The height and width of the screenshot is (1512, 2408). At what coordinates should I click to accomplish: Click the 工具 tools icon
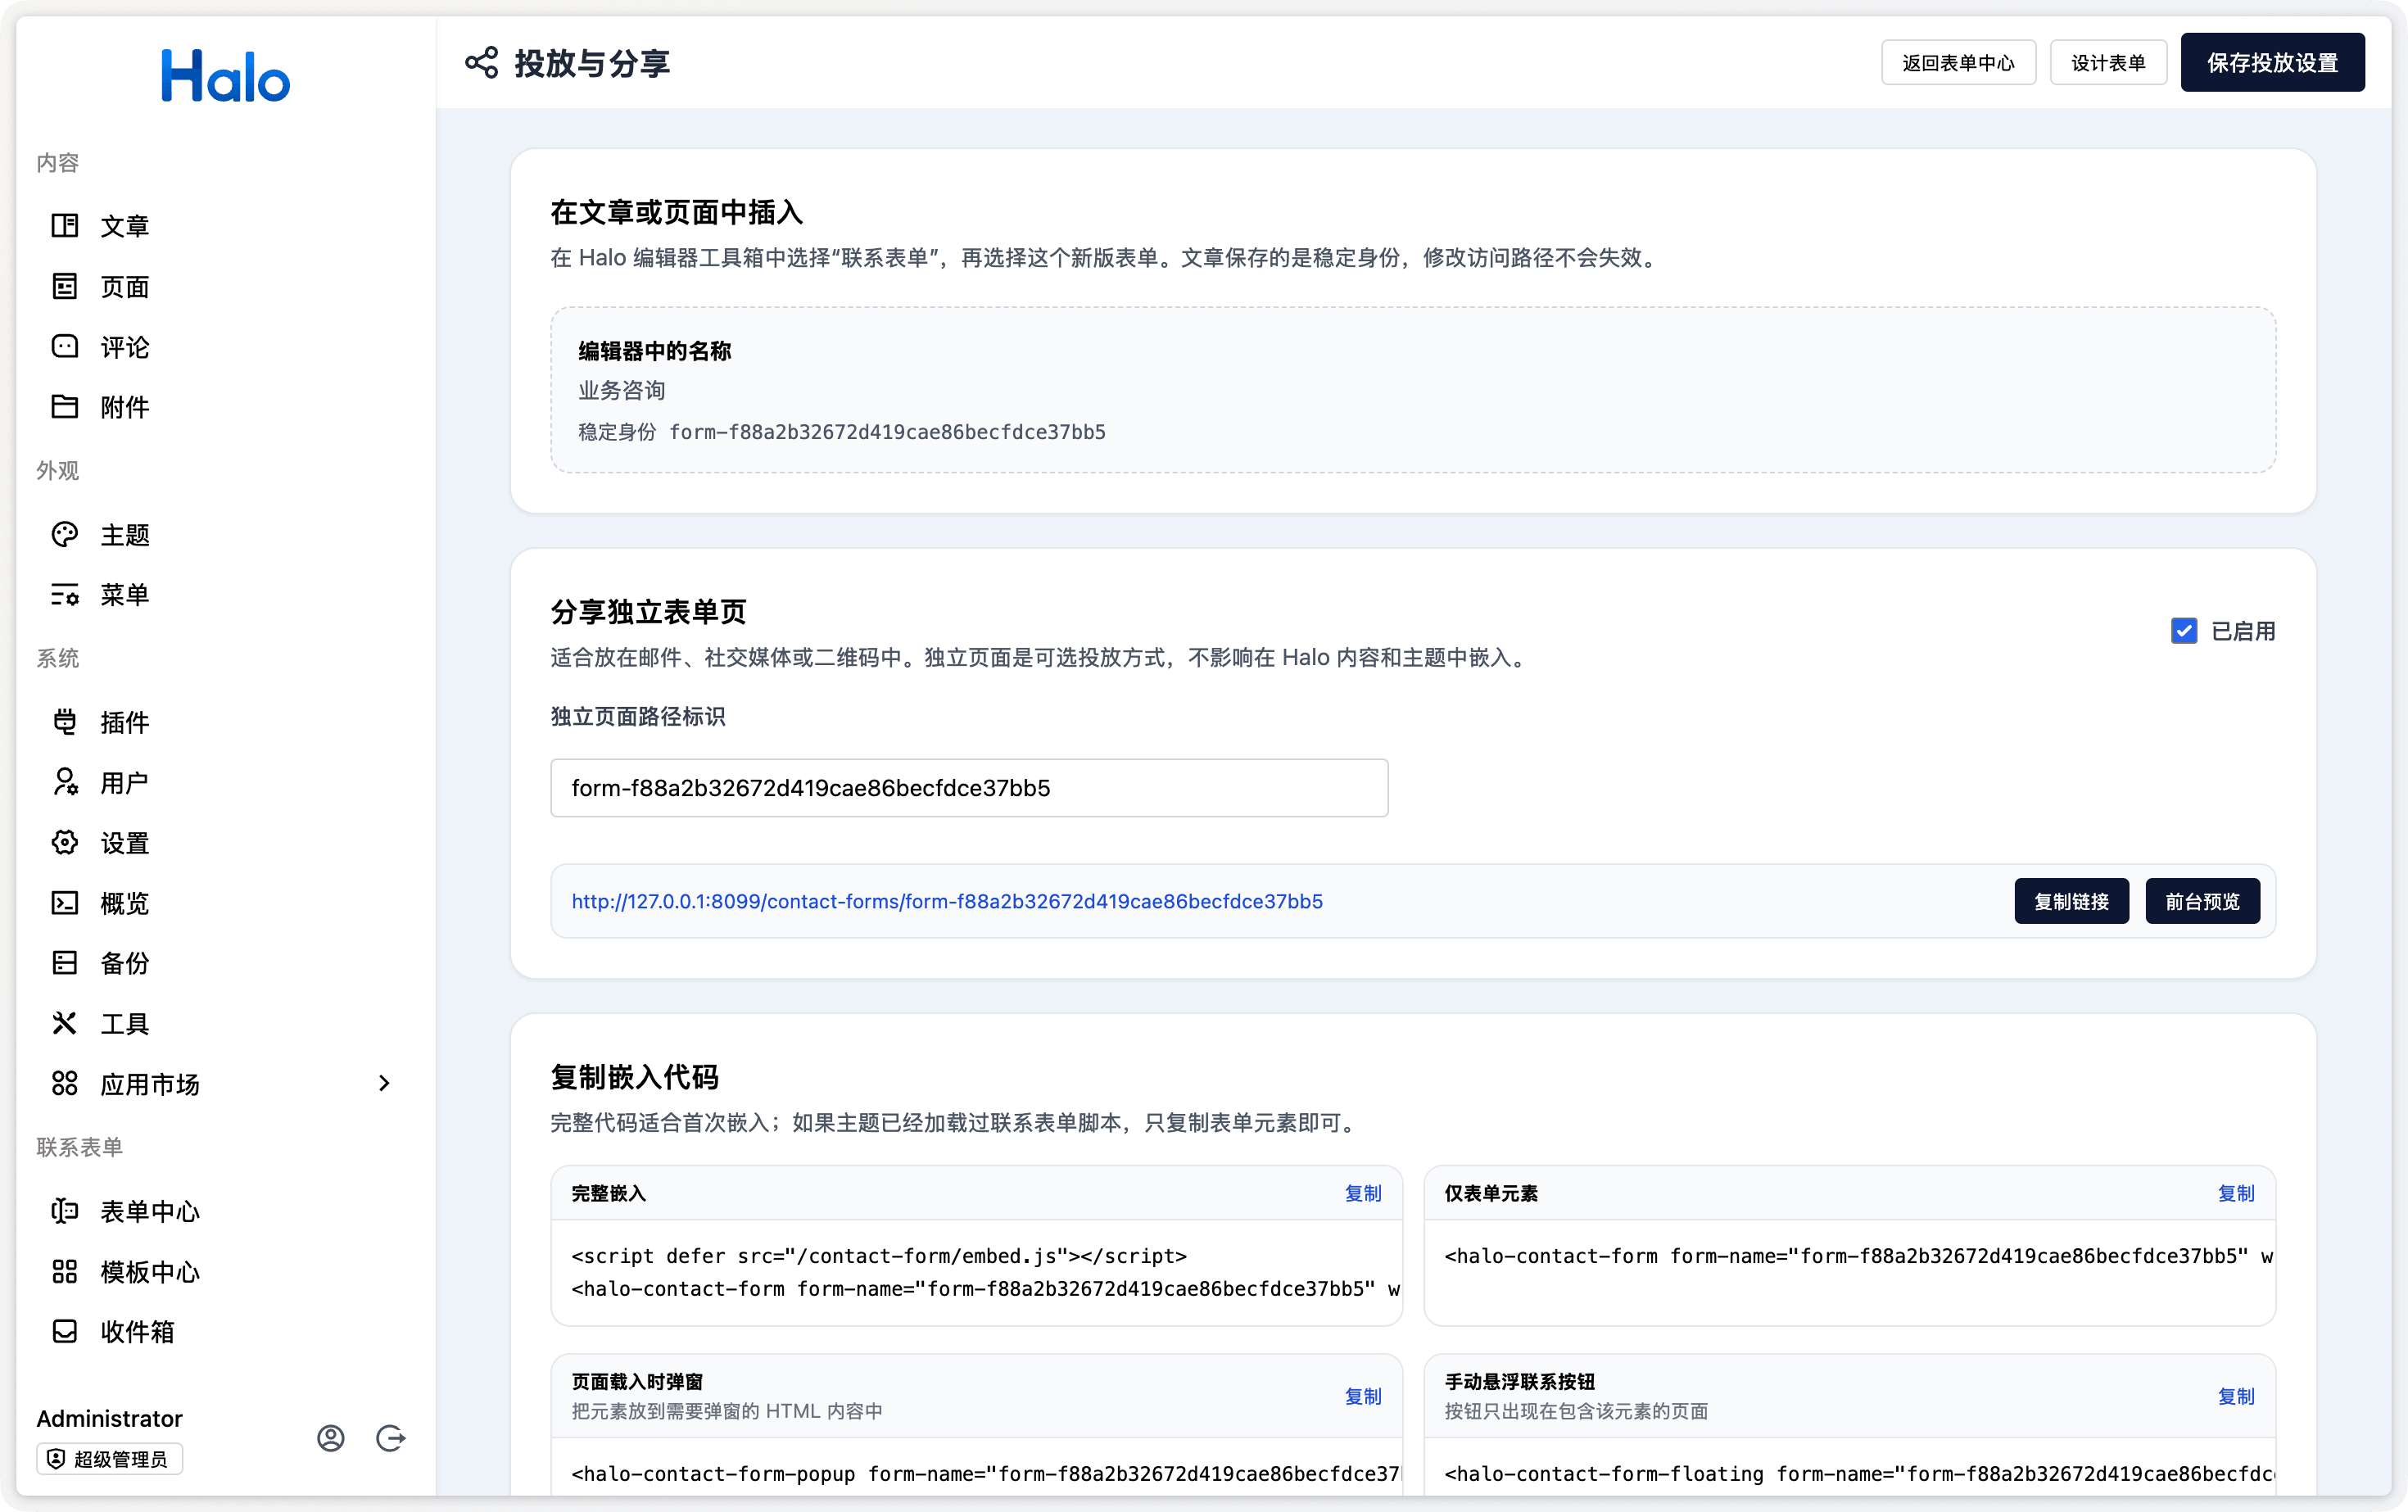tap(65, 1023)
